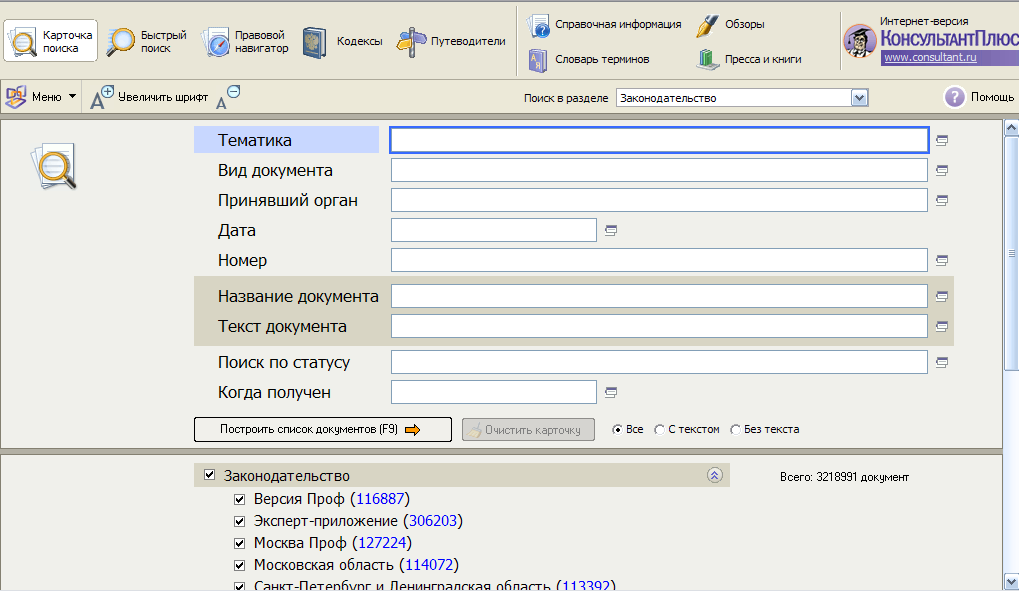Viewport: 1019px width, 592px height.
Task: Click the Поиск по статусу input field
Action: 659,362
